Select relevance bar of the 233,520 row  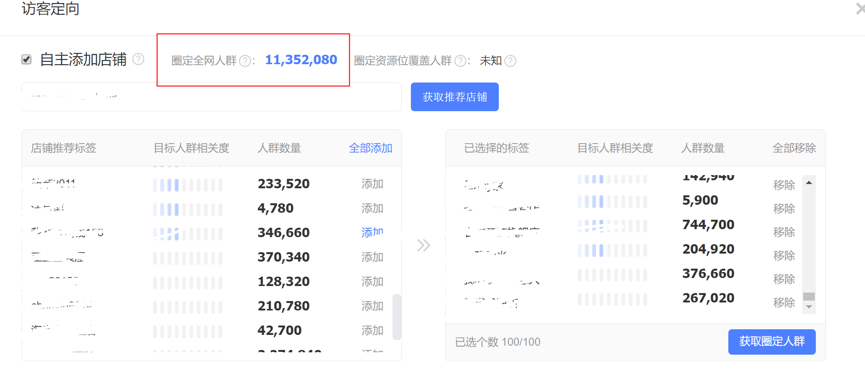pos(188,185)
